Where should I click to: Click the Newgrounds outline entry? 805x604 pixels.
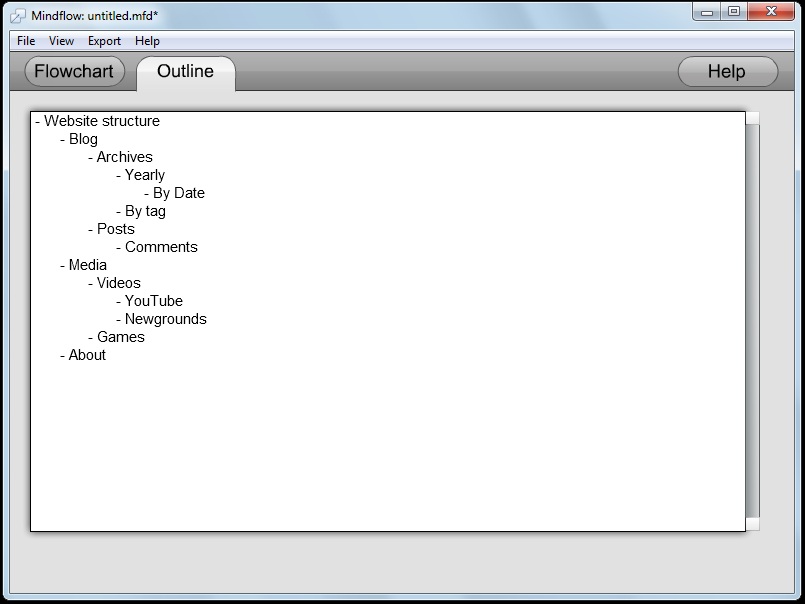click(165, 319)
